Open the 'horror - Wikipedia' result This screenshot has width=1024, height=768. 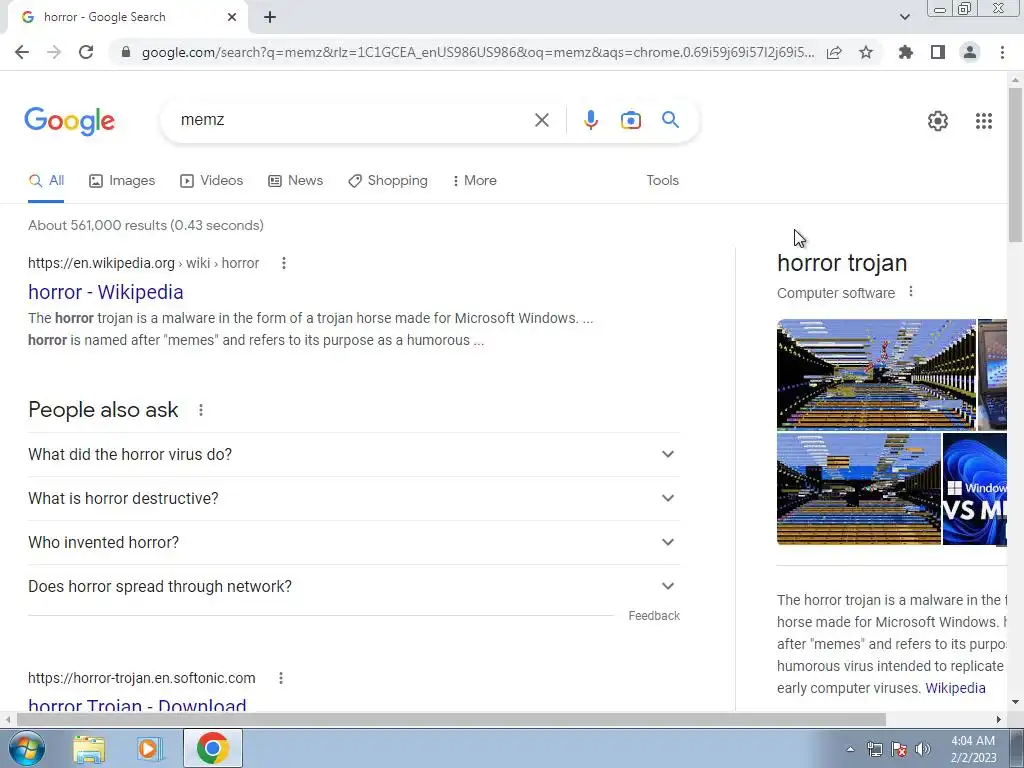pos(106,292)
